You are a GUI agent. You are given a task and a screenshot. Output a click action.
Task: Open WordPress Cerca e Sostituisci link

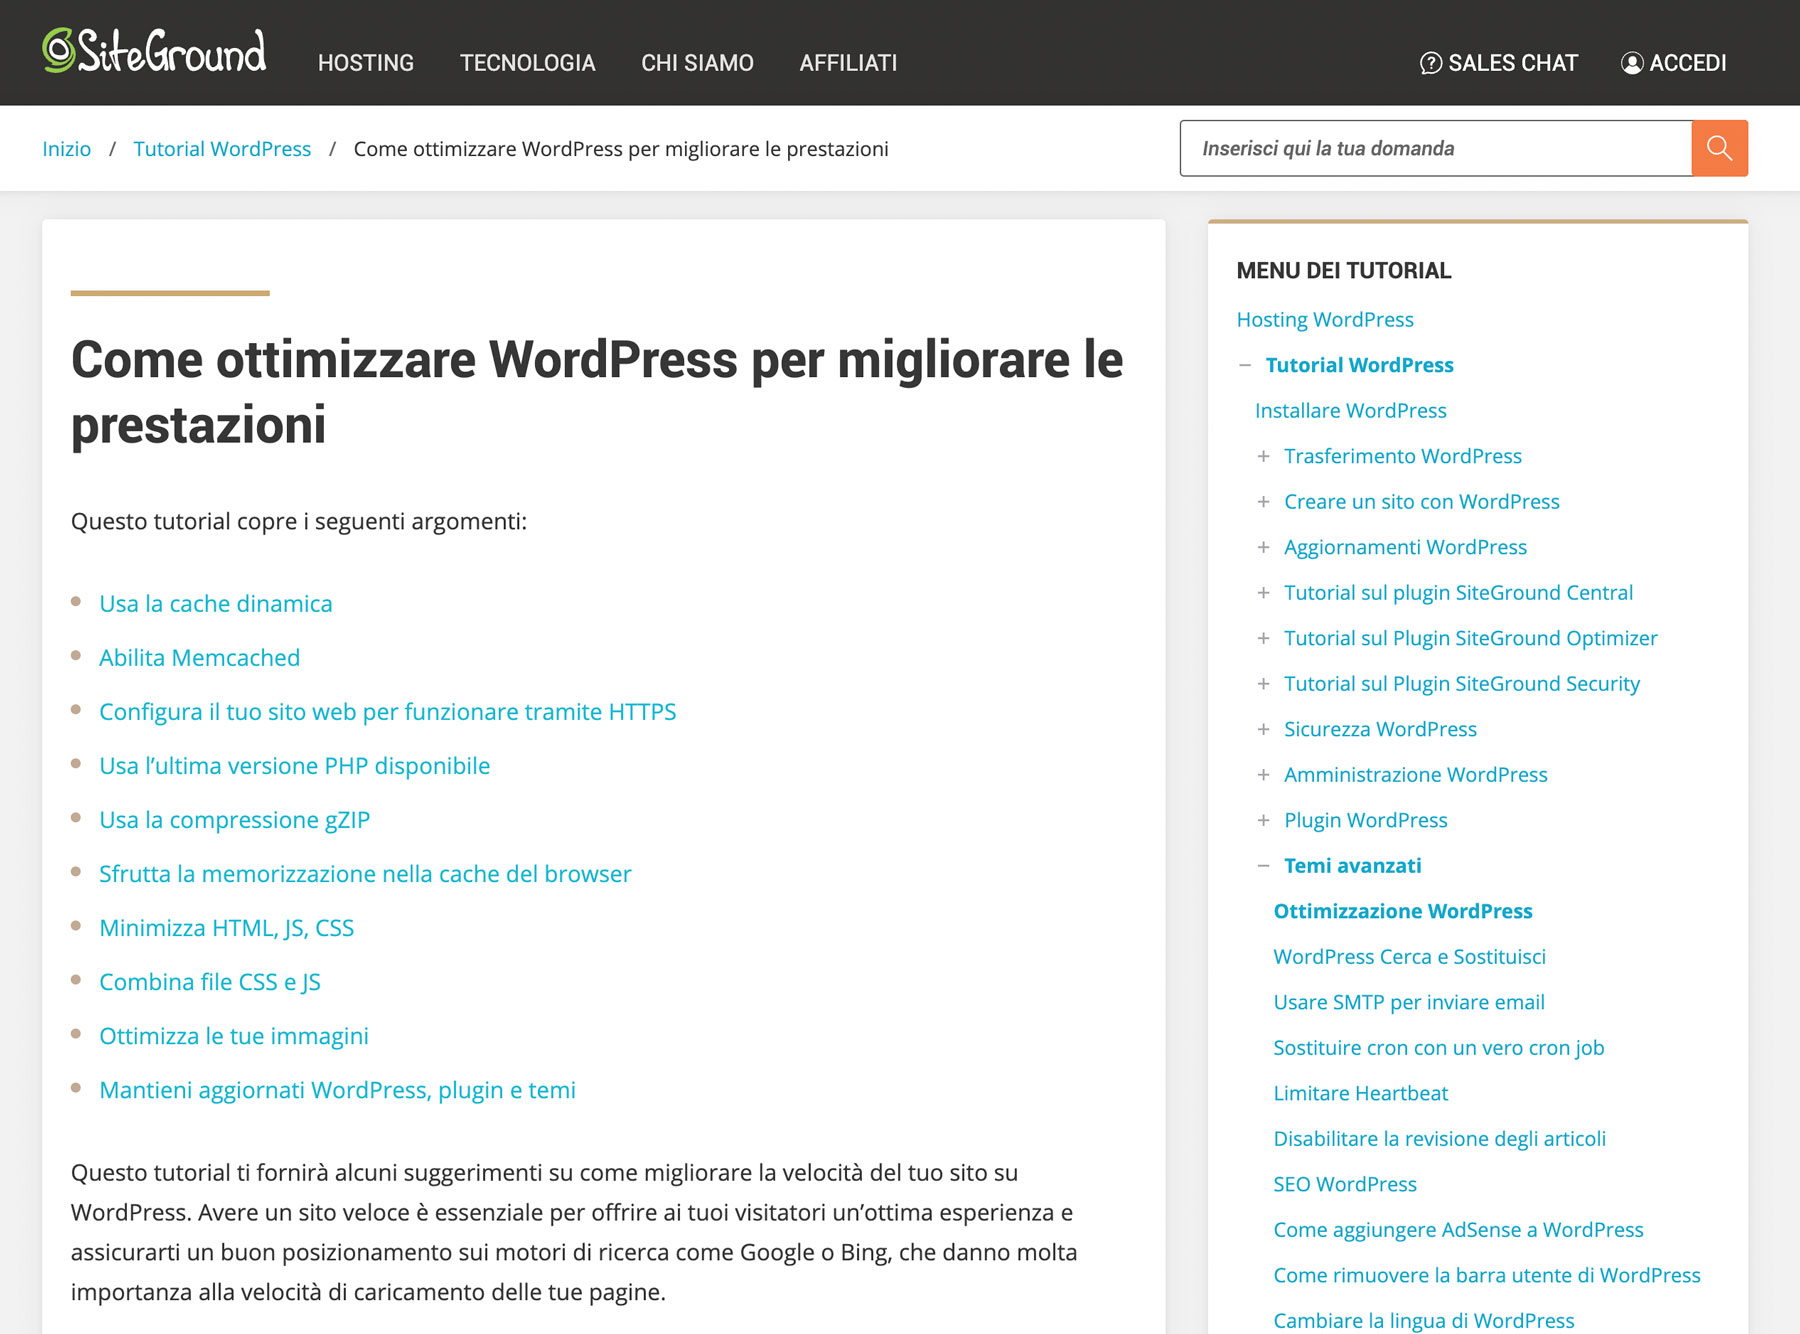[1409, 957]
